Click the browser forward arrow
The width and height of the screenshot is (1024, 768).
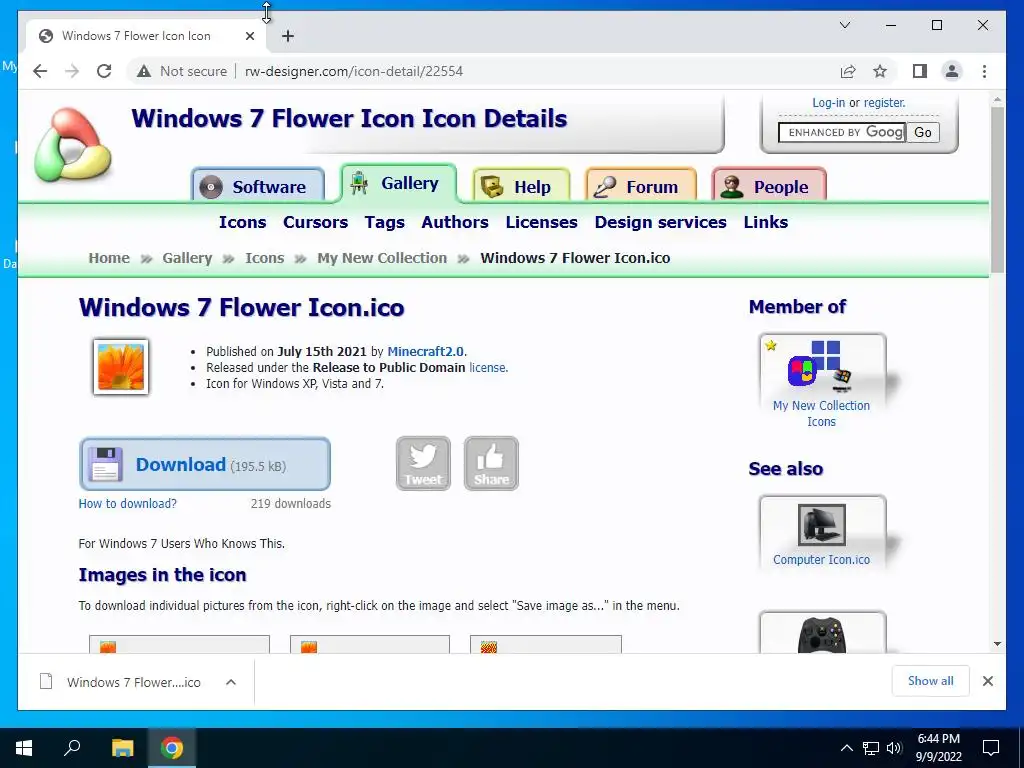click(72, 71)
